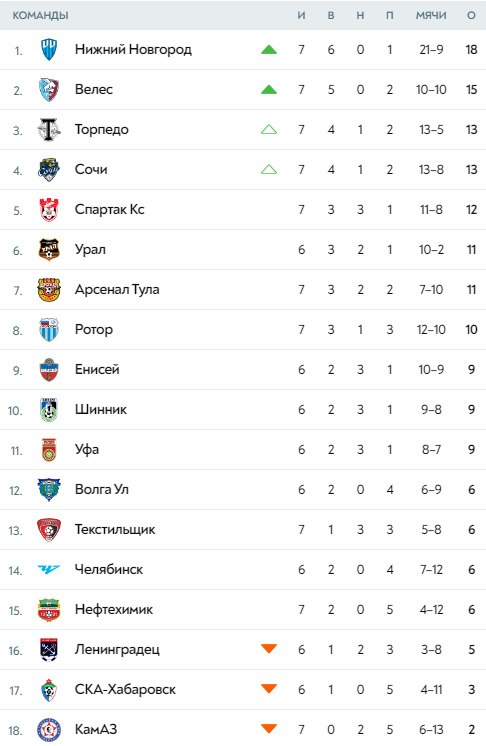The image size is (486, 746).
Task: Sort by the МЯЧИ goals column header
Action: point(431,15)
